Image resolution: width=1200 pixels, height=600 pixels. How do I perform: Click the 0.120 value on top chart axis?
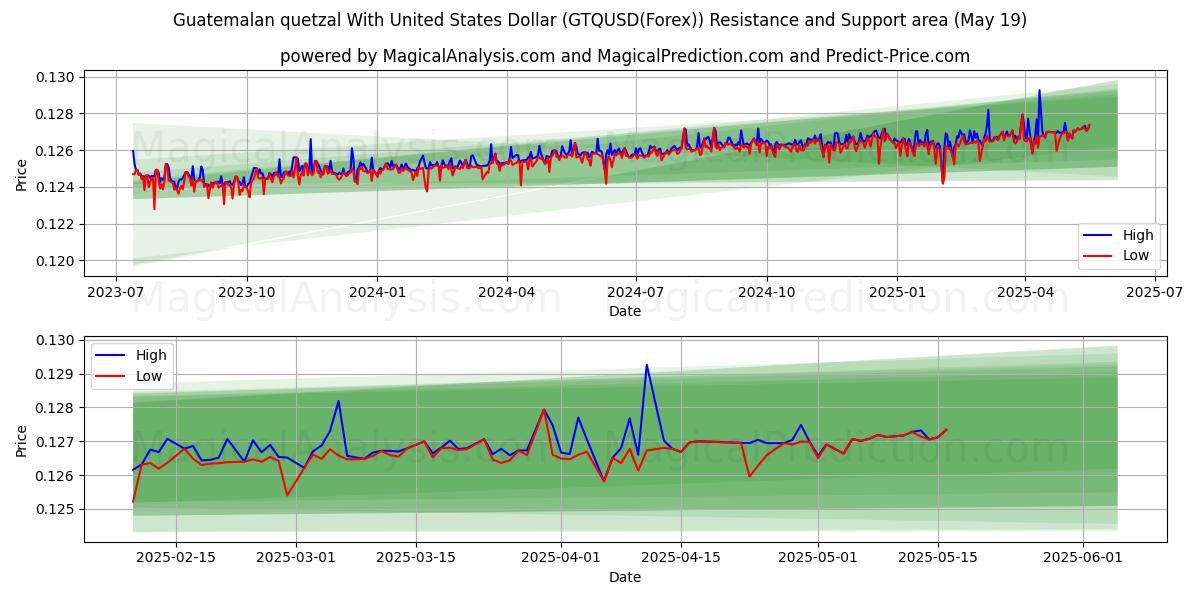tap(57, 261)
